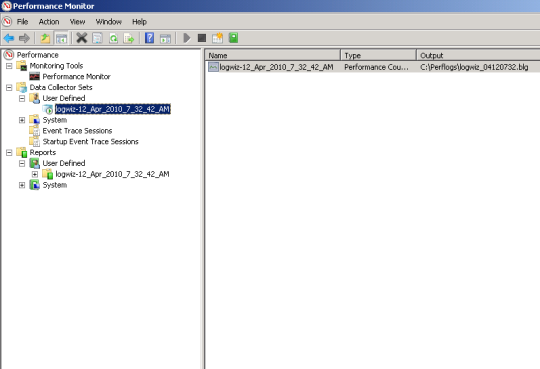
Task: Collapse the Monitoring Tools node
Action: pyautogui.click(x=9, y=66)
